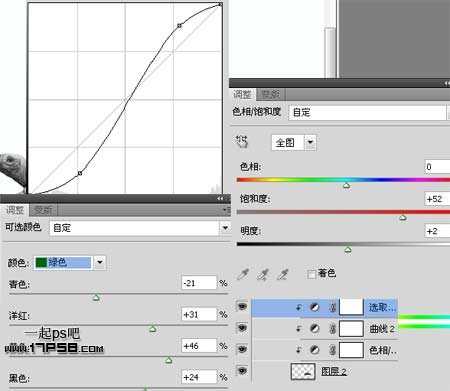Open the 颜色 dropdown arrow next to 绿色
The image size is (450, 391).
pos(100,263)
